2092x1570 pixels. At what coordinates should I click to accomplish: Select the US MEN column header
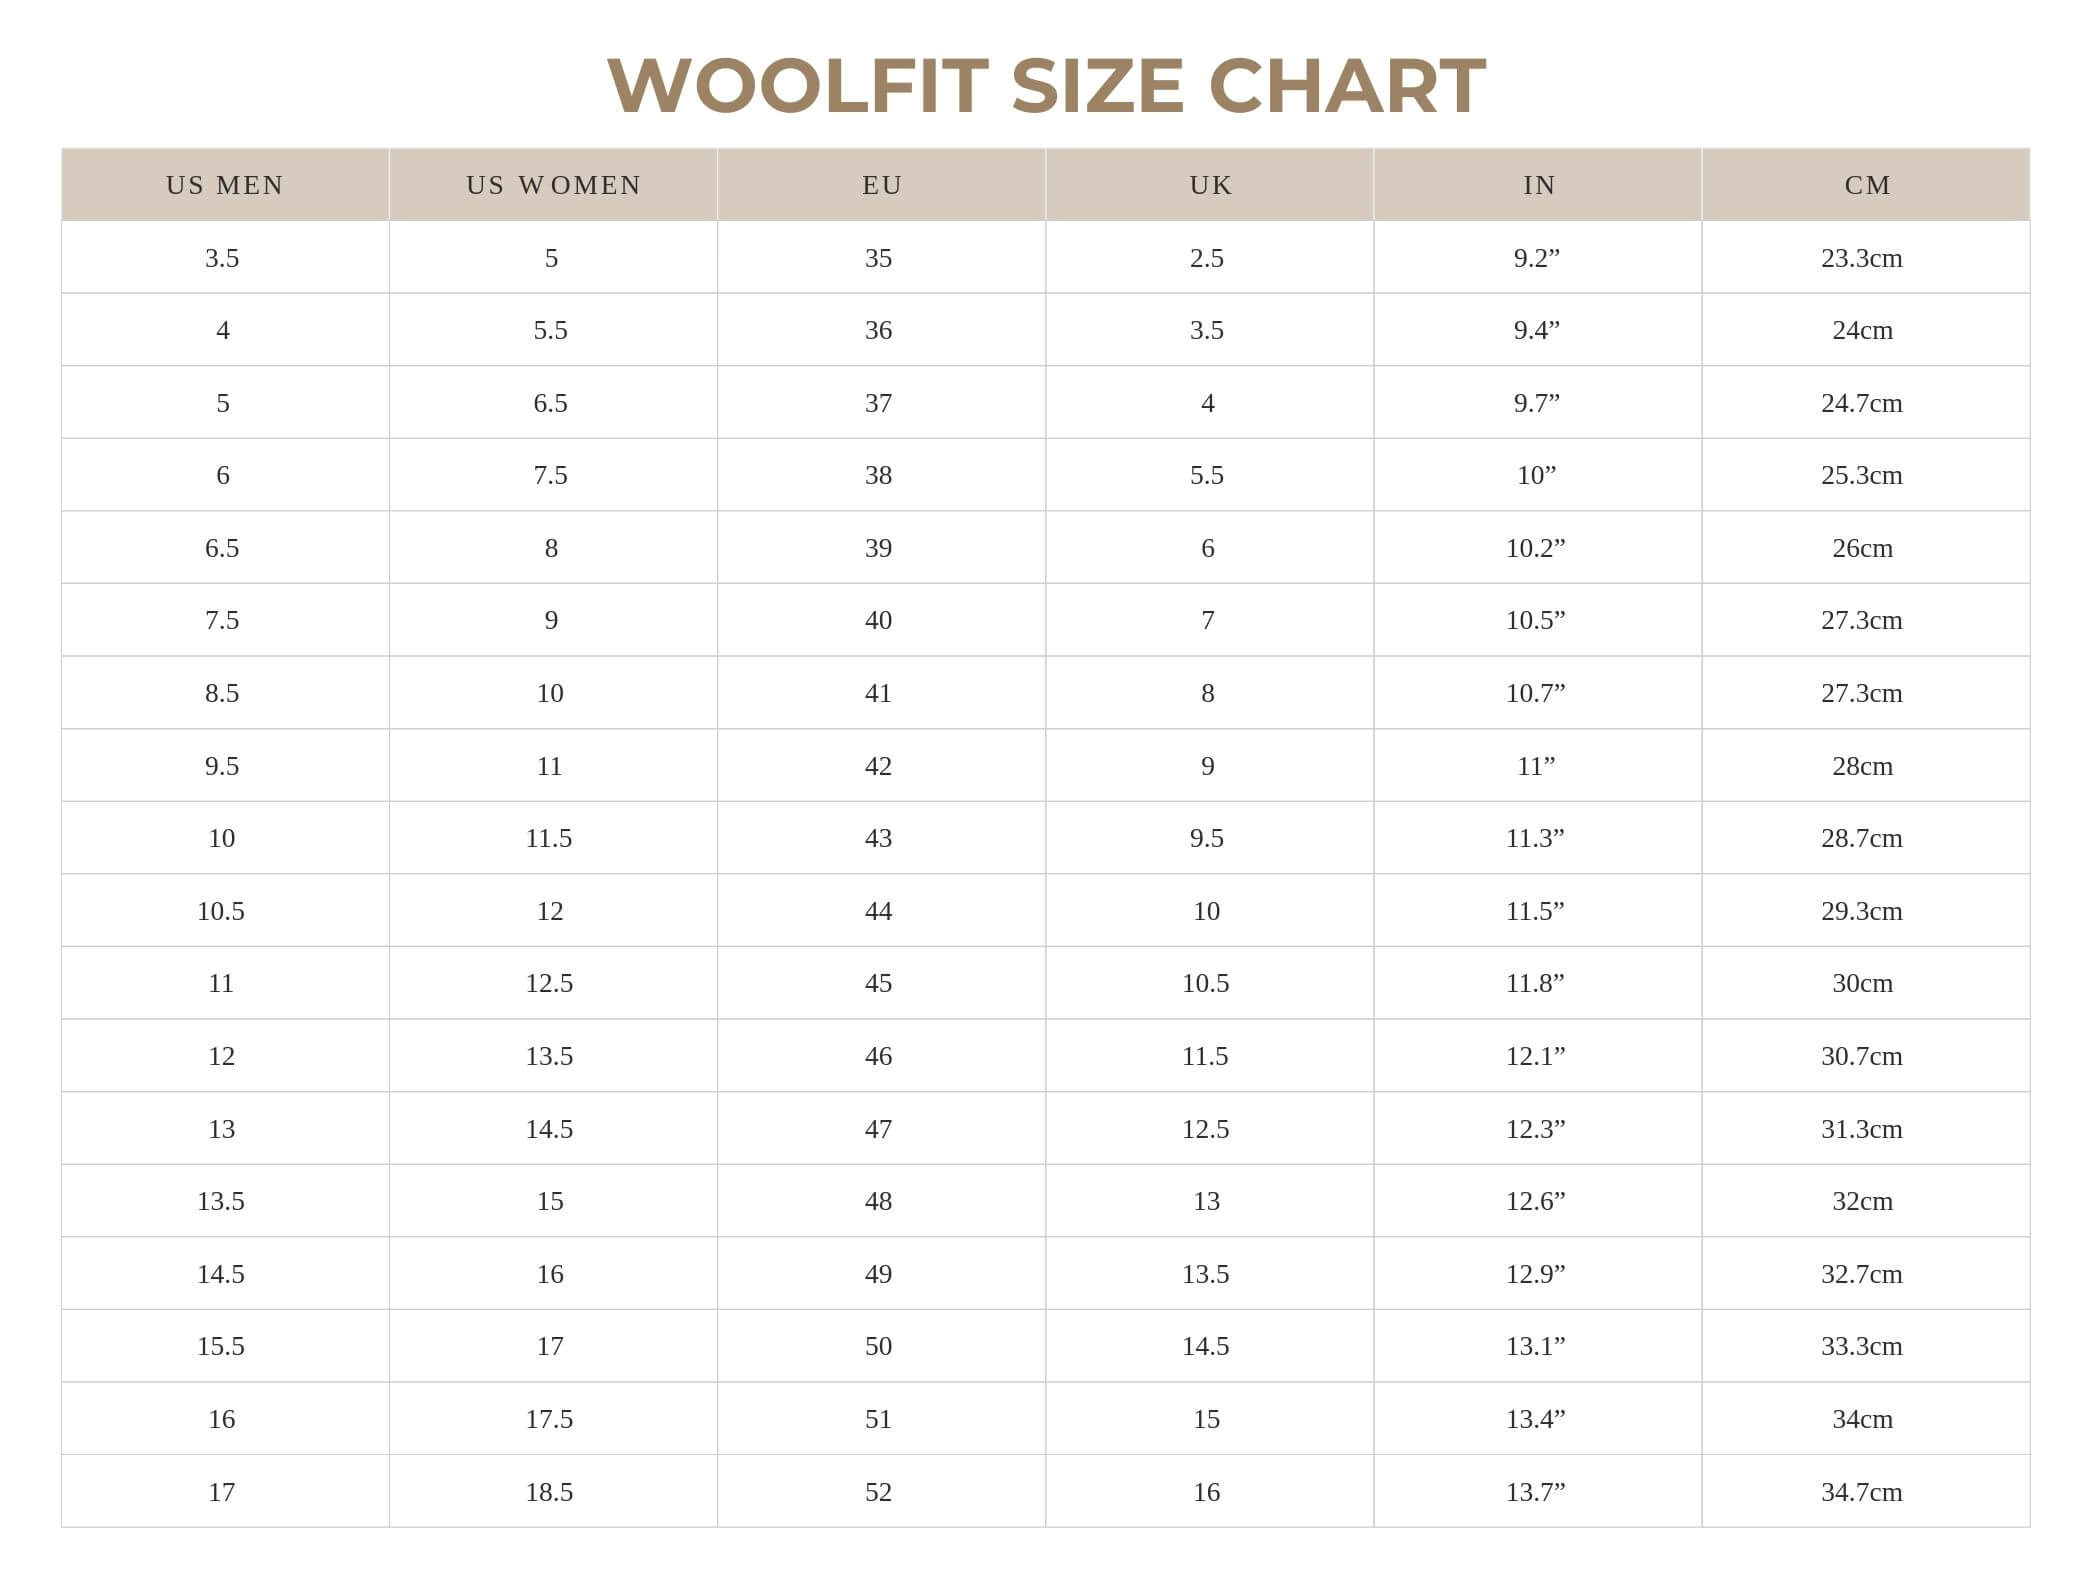click(225, 185)
